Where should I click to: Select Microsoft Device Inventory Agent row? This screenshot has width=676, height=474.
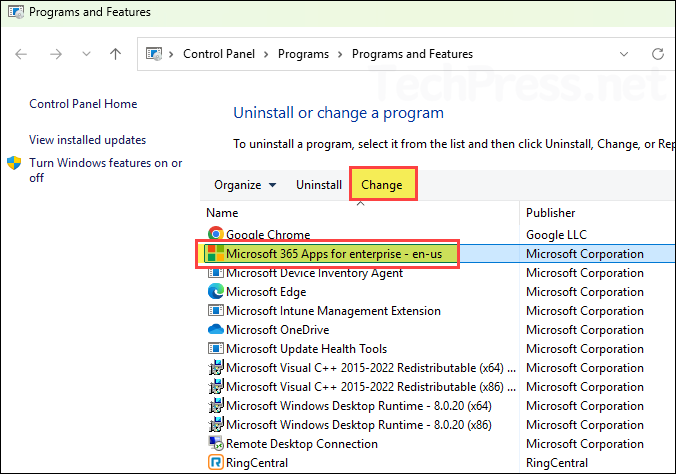point(314,273)
